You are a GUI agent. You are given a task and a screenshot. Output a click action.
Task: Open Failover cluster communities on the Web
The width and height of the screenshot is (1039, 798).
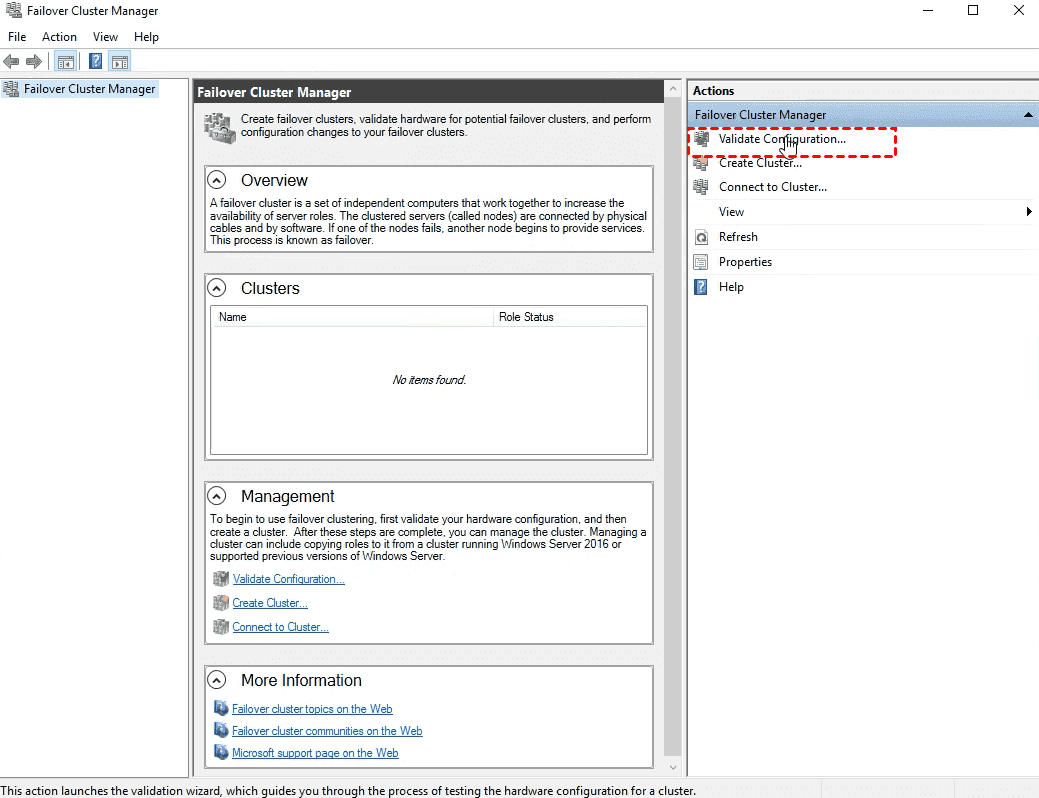pos(327,731)
